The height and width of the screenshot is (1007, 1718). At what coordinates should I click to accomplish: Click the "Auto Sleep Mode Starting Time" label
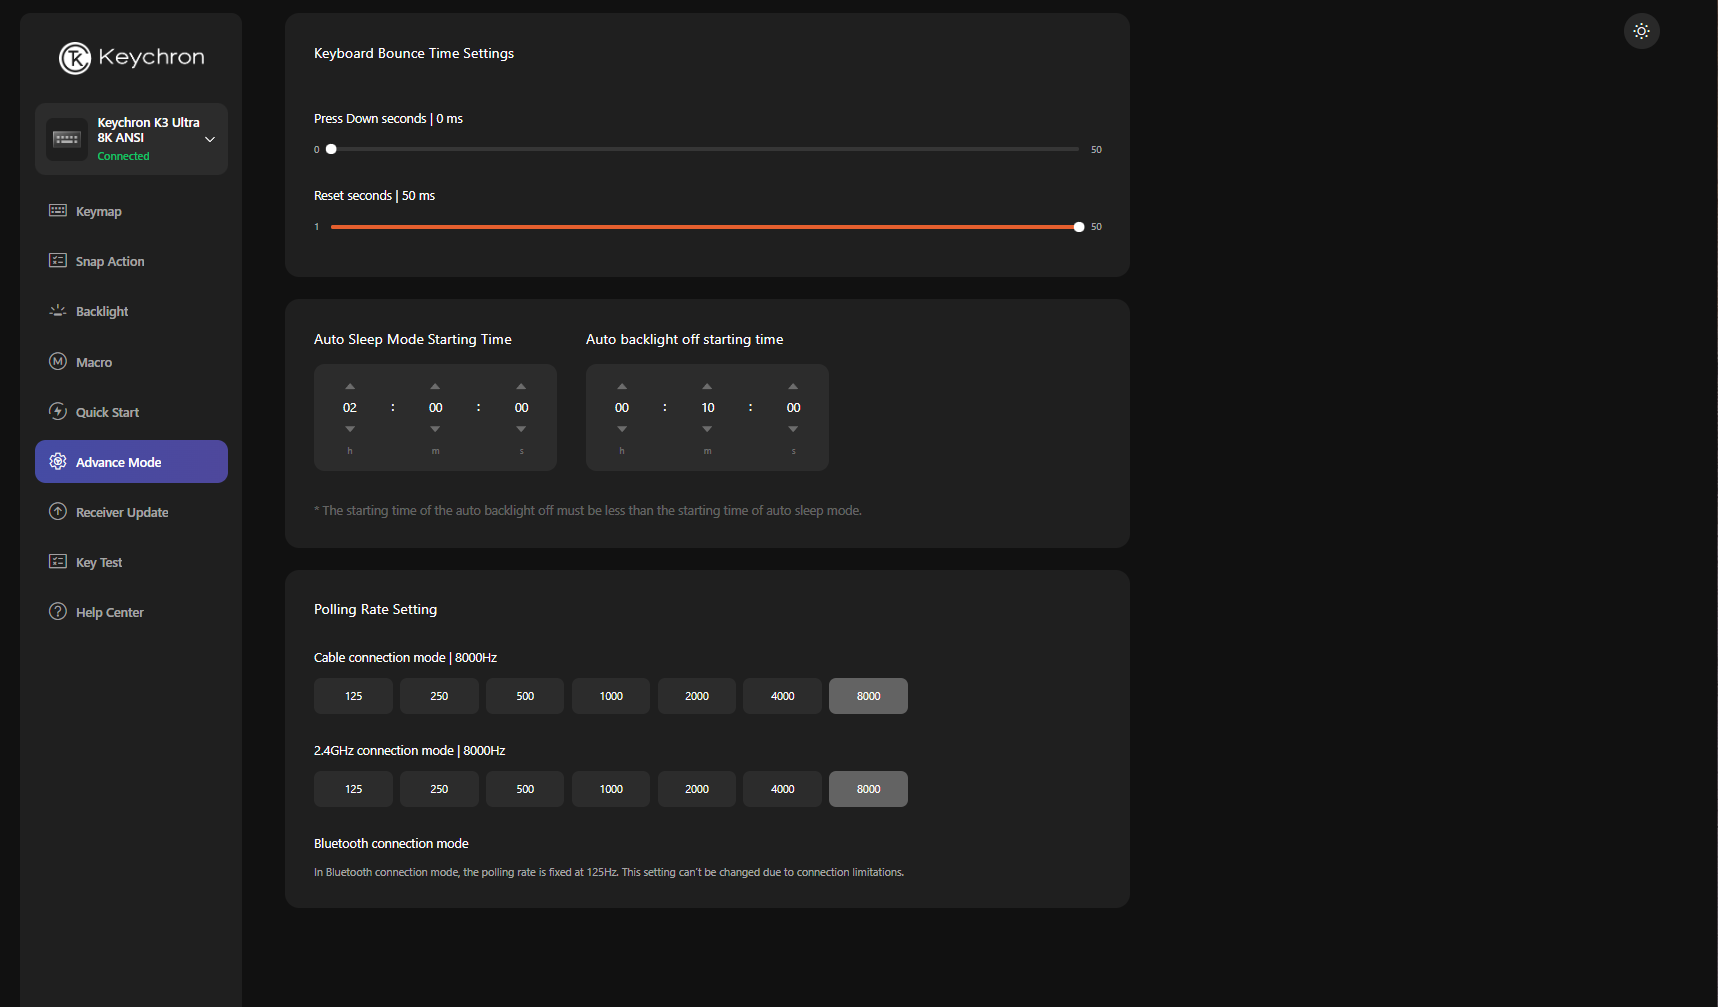(x=412, y=339)
